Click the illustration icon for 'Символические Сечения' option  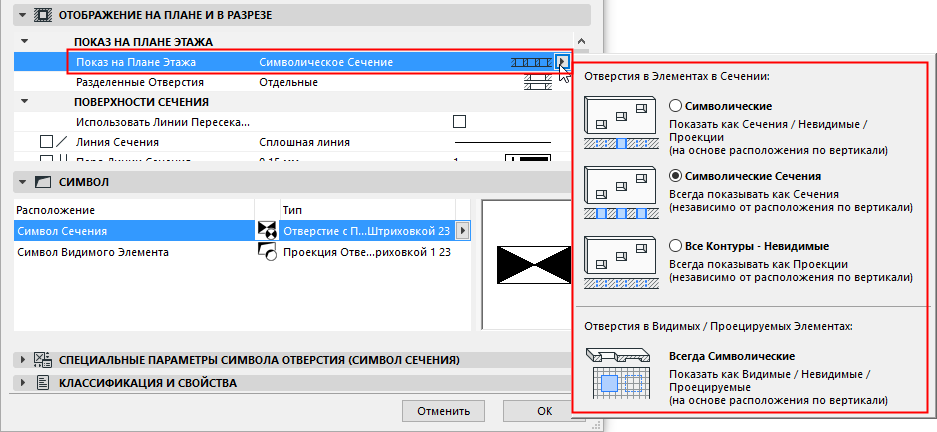(621, 192)
